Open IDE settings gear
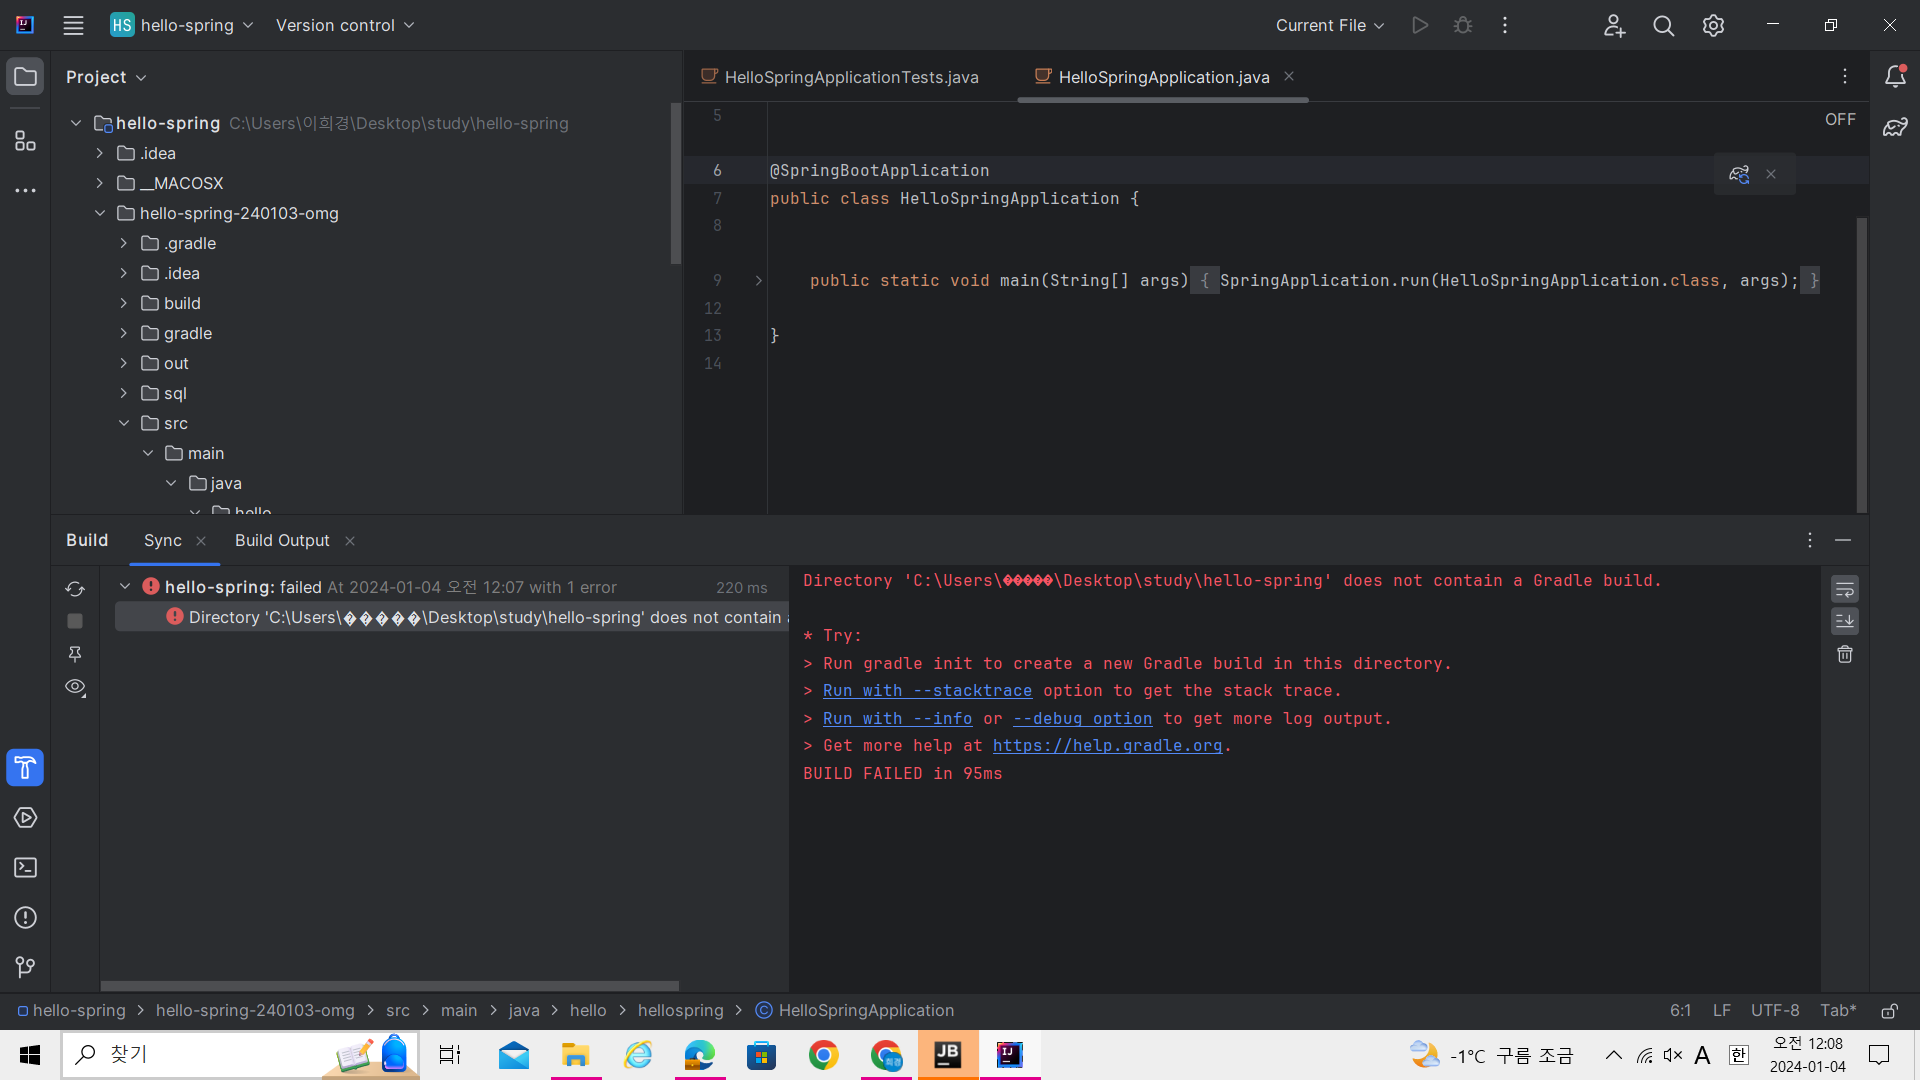 pyautogui.click(x=1714, y=25)
